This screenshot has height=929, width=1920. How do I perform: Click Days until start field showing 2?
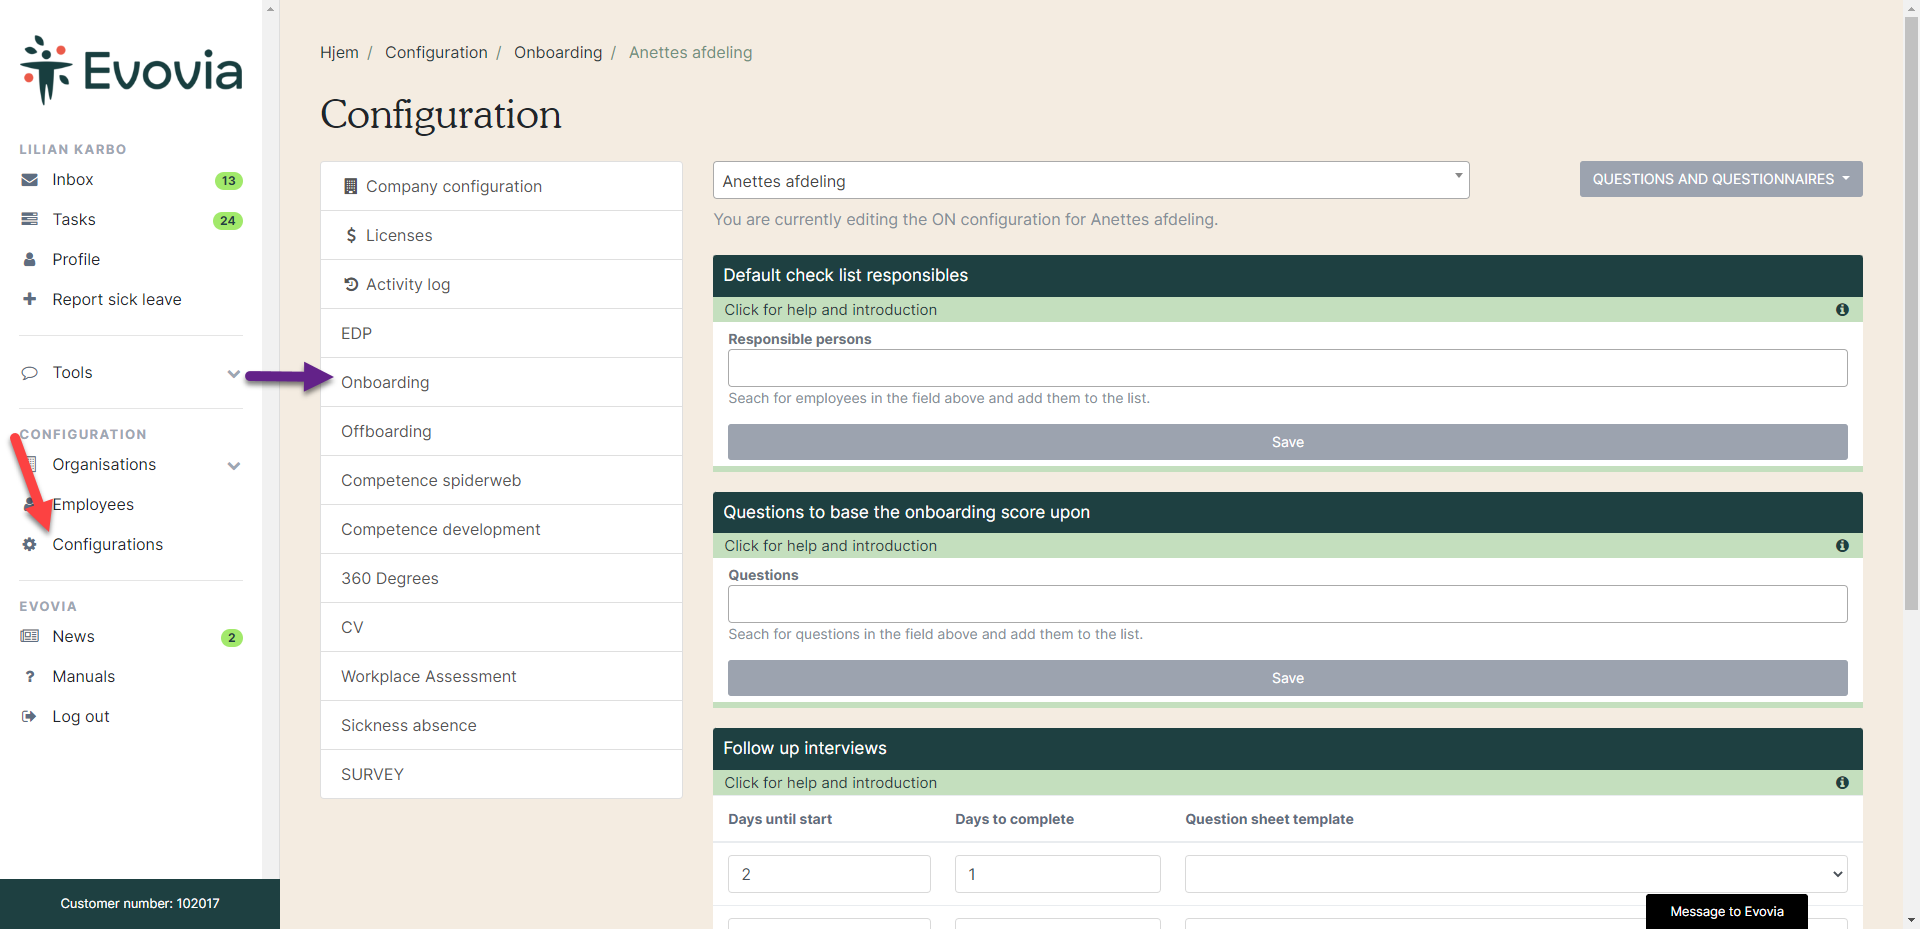[829, 874]
